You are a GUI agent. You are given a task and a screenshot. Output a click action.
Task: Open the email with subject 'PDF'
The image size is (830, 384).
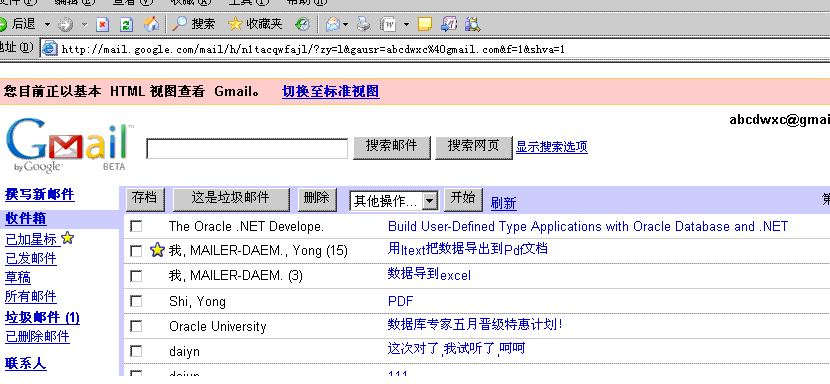tap(401, 301)
